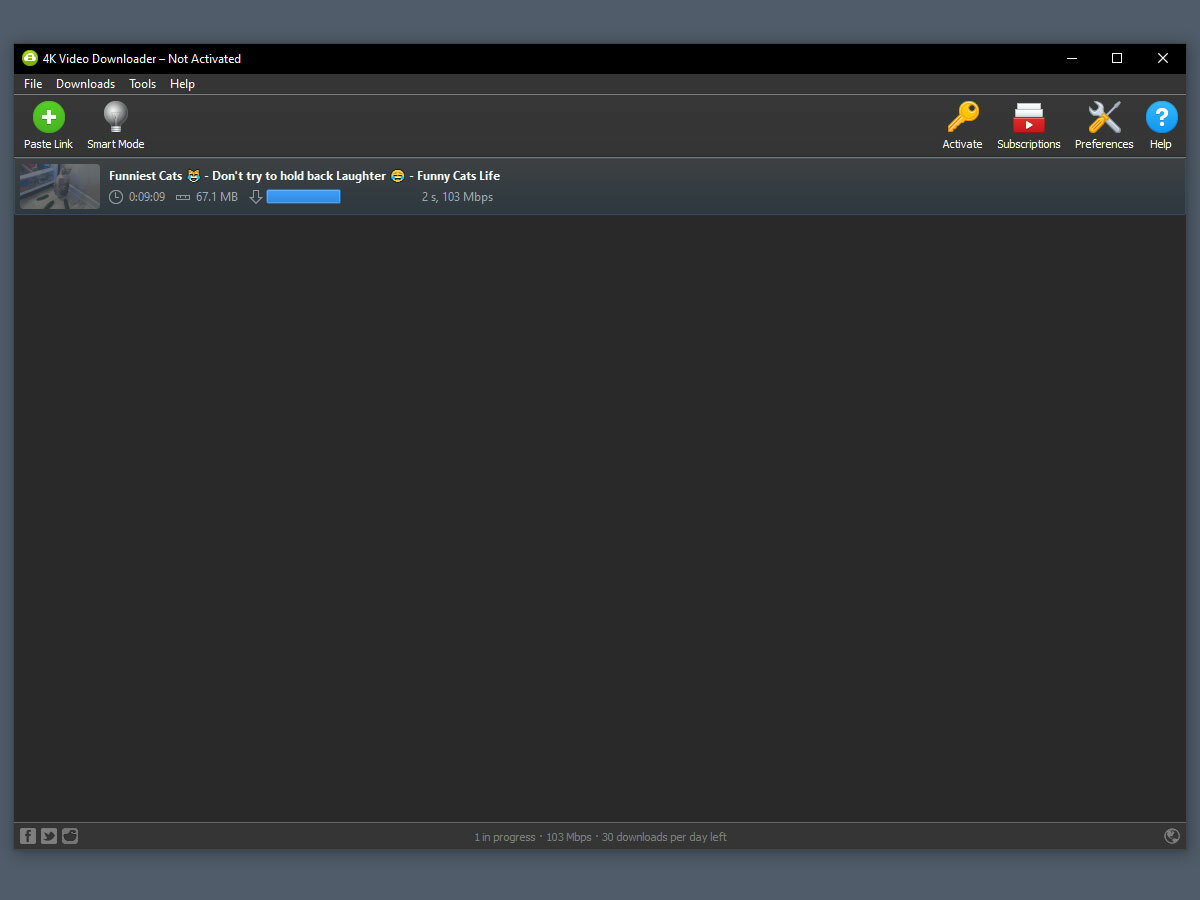Close the 4K Video Downloader window
The height and width of the screenshot is (900, 1200).
(1163, 58)
